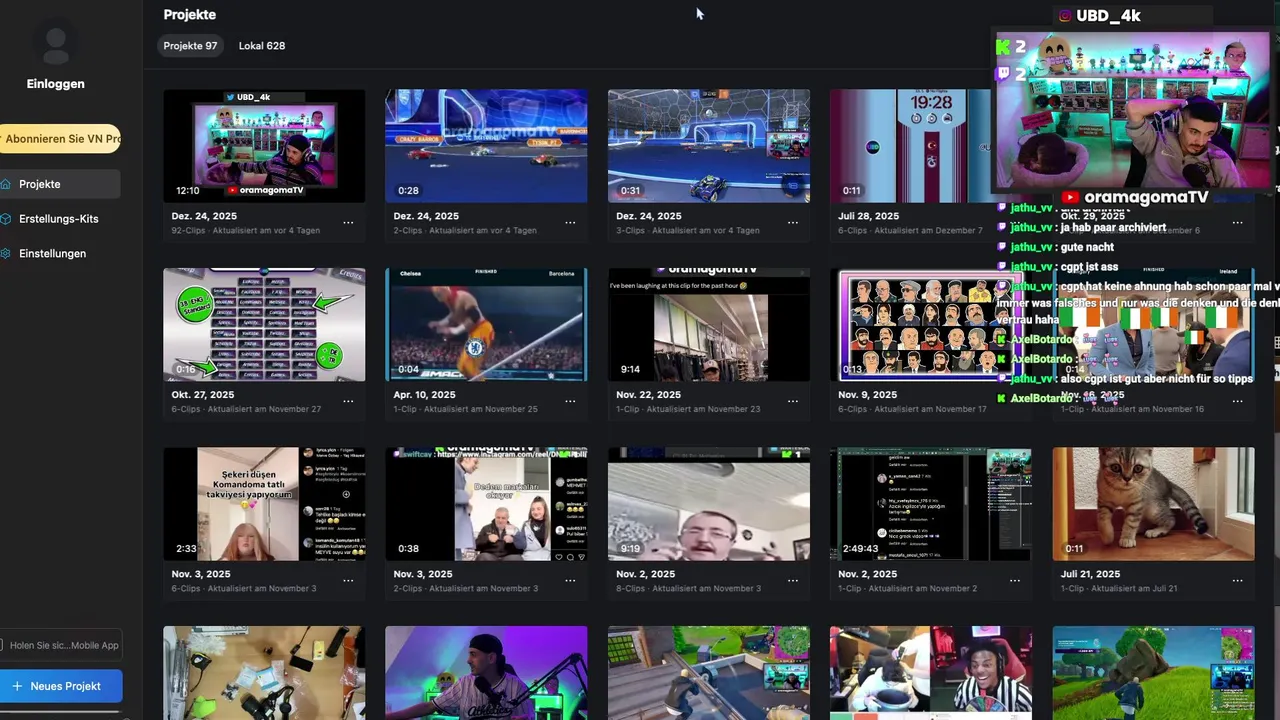The width and height of the screenshot is (1280, 720).
Task: Open the 9:19 Nov. 2 project thumbnail
Action: tap(709, 504)
